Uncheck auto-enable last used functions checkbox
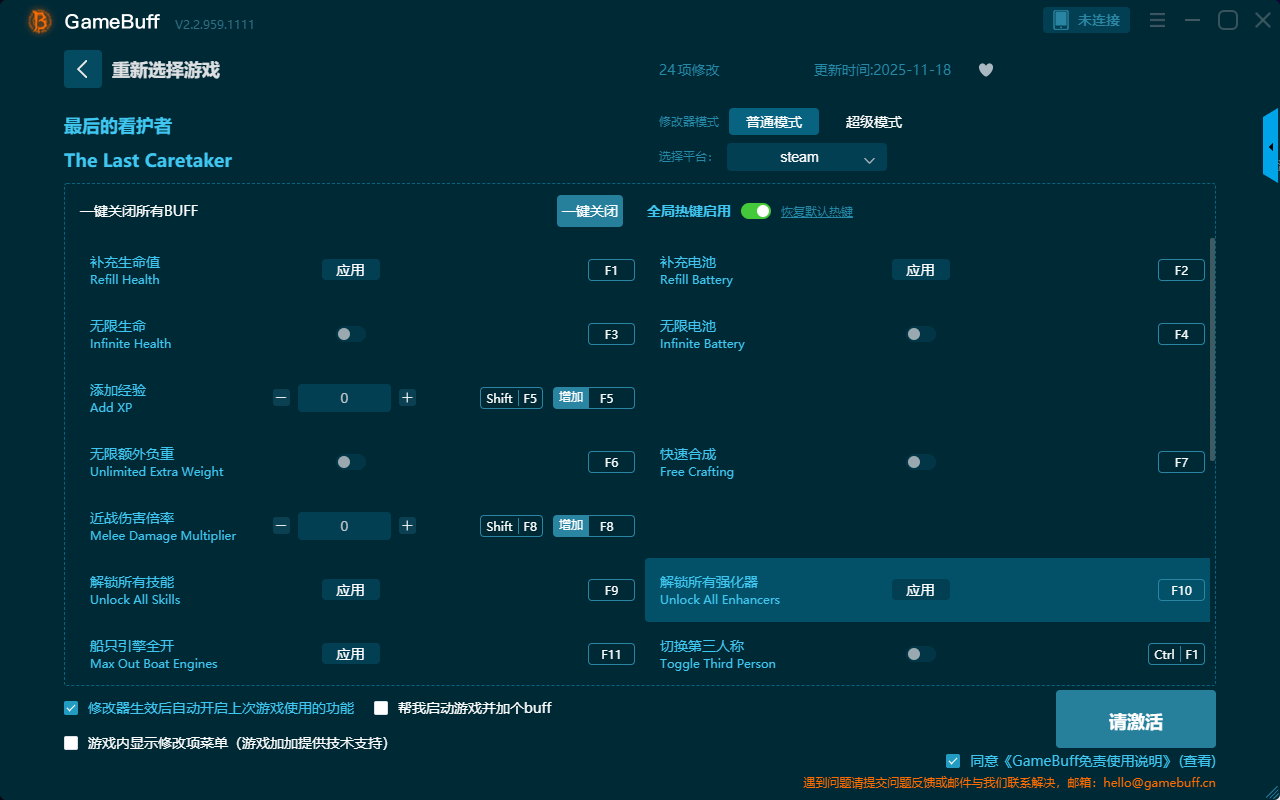This screenshot has height=800, width=1280. click(71, 708)
